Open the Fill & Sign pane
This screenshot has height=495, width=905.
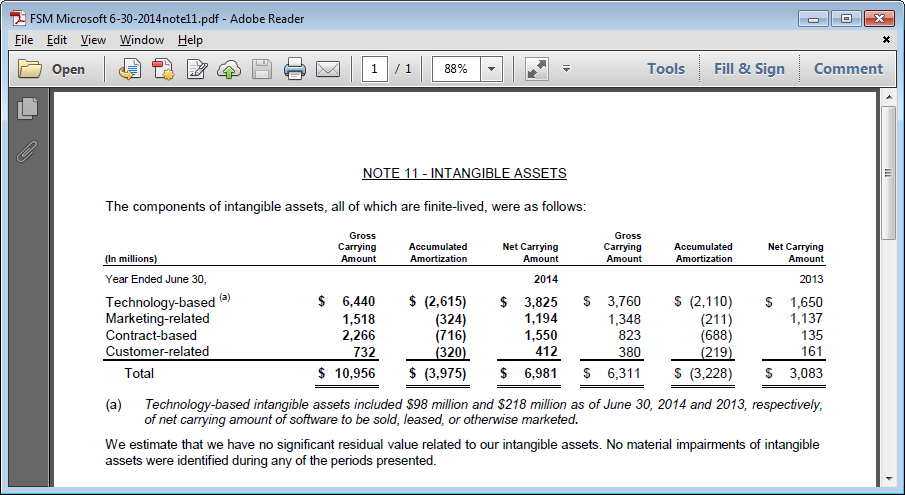point(749,69)
